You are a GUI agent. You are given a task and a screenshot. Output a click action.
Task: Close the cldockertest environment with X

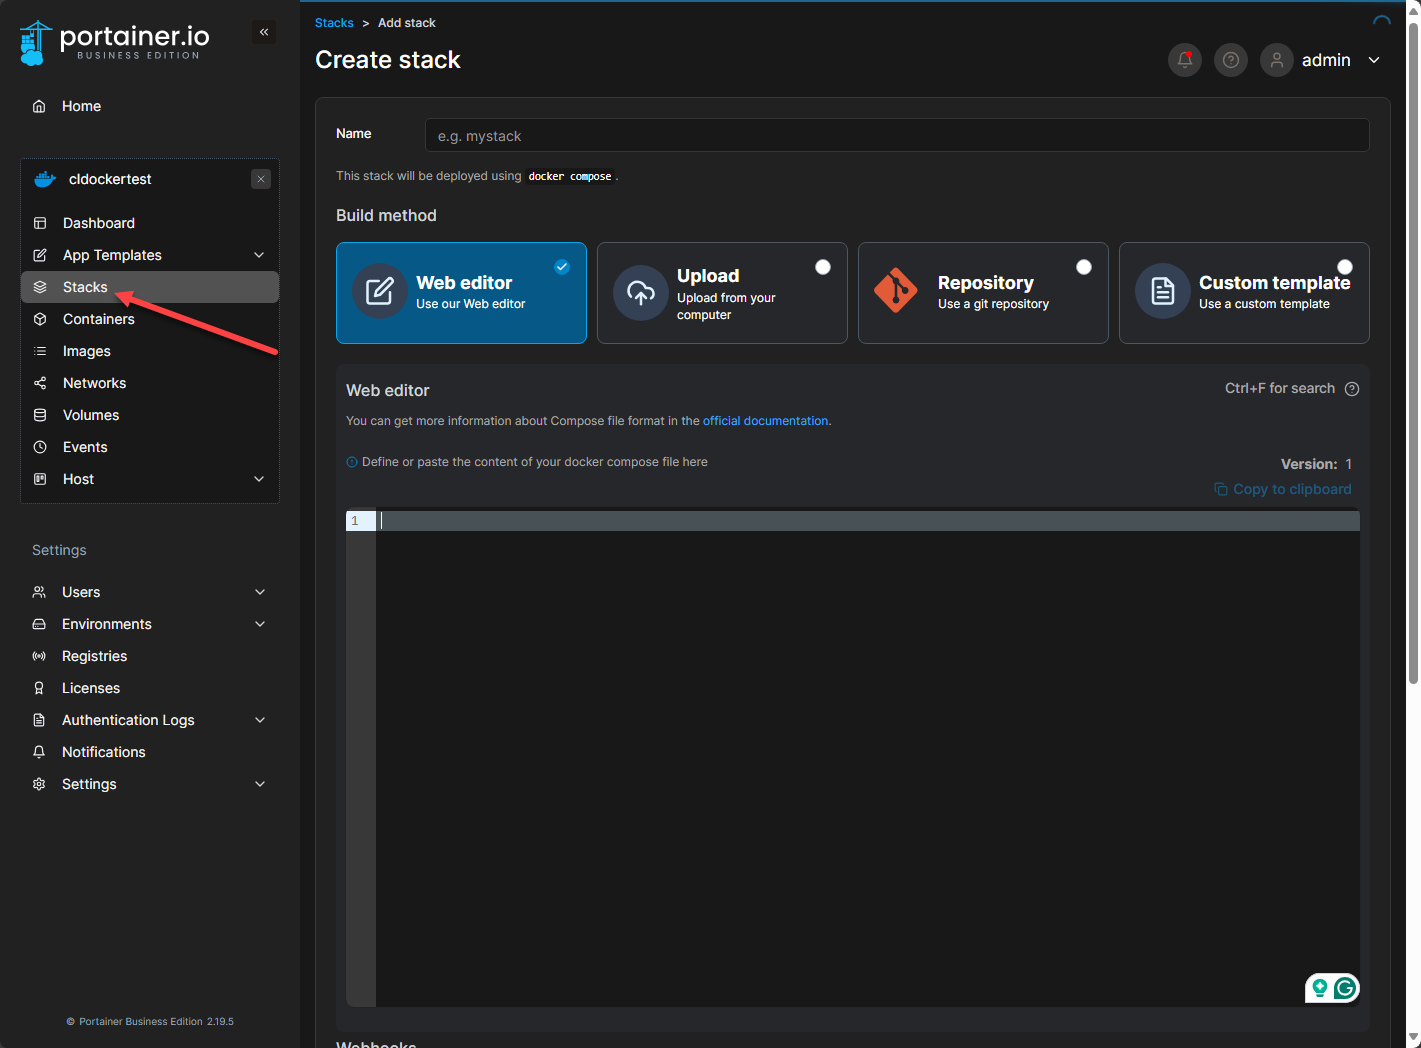click(261, 179)
